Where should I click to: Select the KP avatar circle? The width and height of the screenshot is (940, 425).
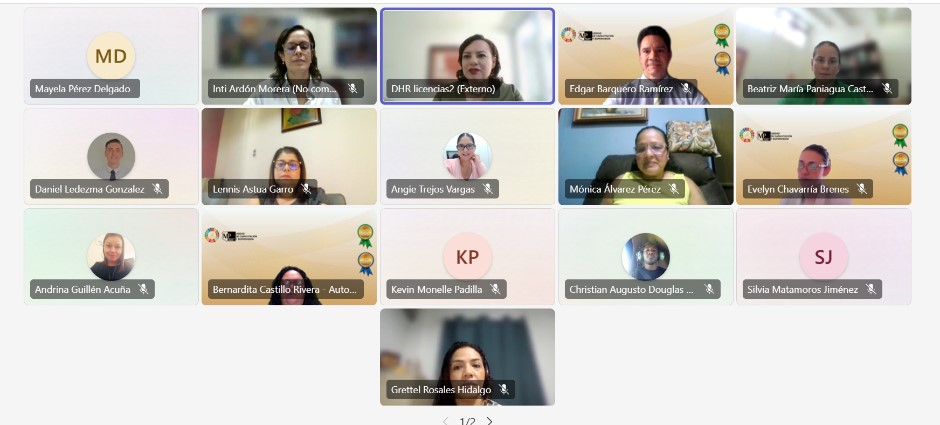[x=467, y=257]
